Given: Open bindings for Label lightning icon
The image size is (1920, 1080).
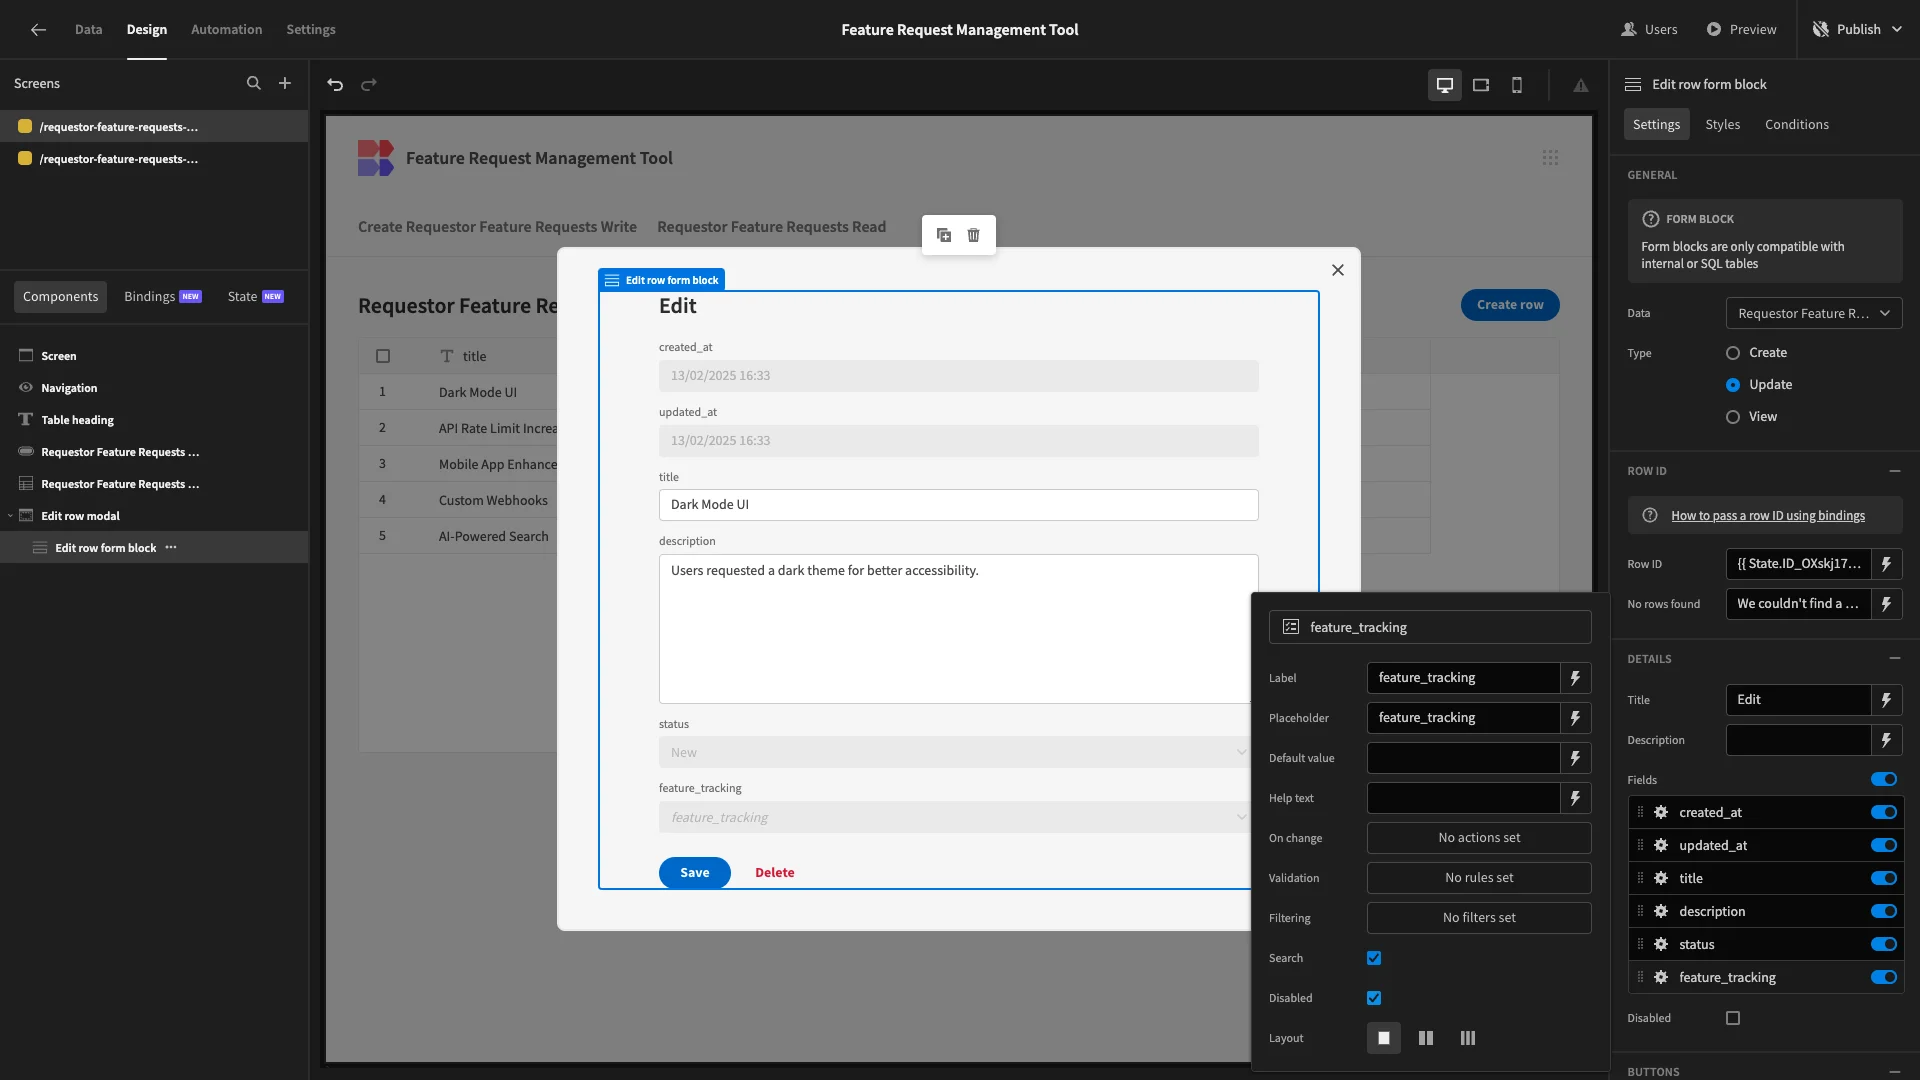Looking at the screenshot, I should [x=1576, y=678].
